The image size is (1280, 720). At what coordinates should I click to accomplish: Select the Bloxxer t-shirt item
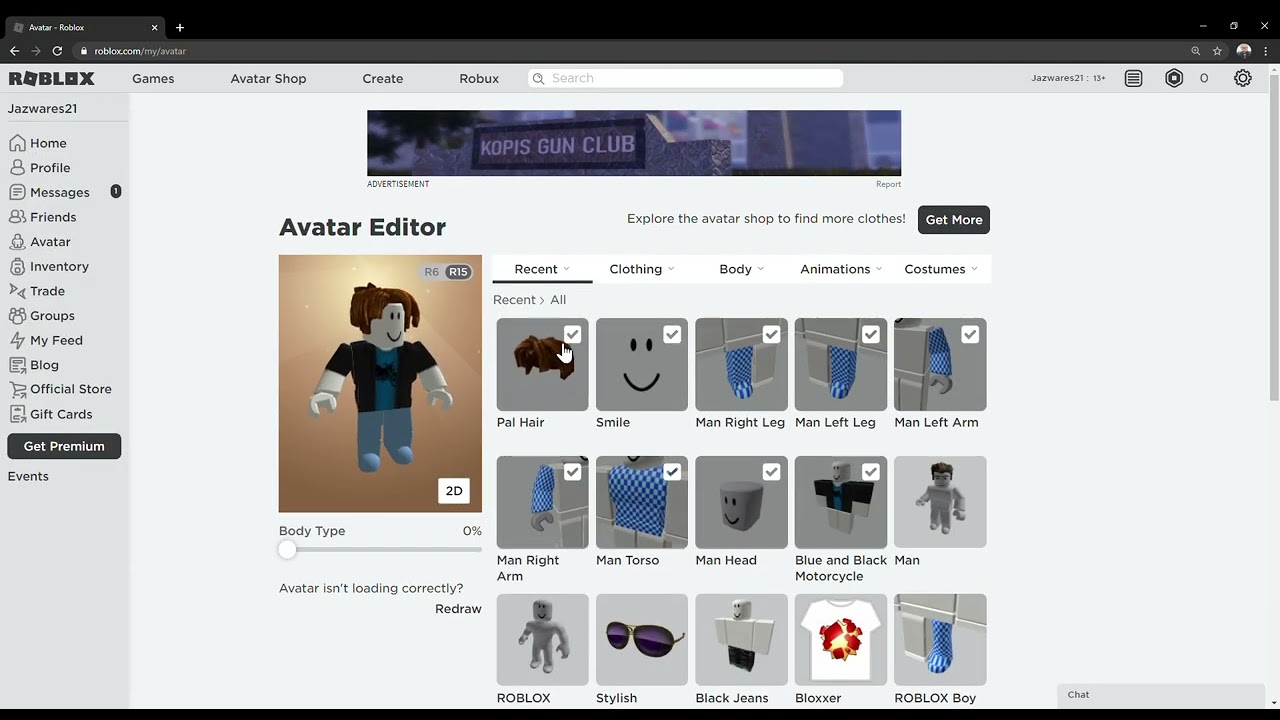(x=841, y=640)
